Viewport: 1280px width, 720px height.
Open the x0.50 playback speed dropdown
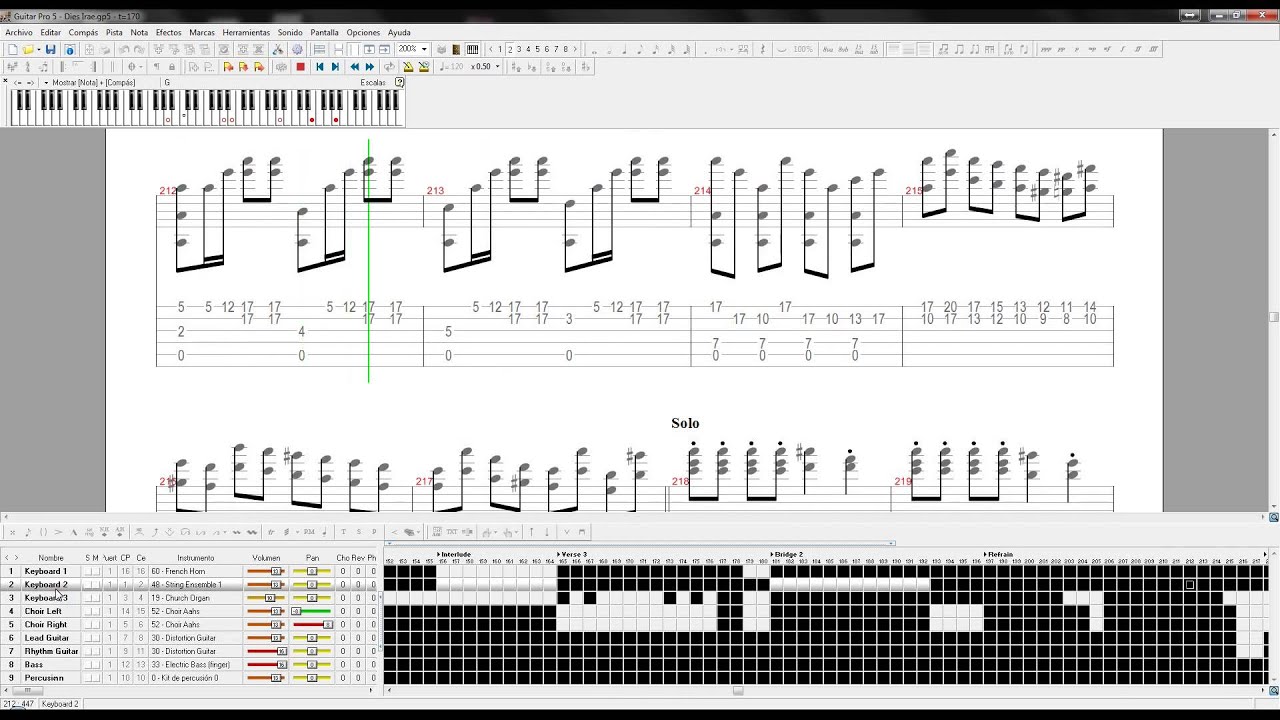coord(497,67)
